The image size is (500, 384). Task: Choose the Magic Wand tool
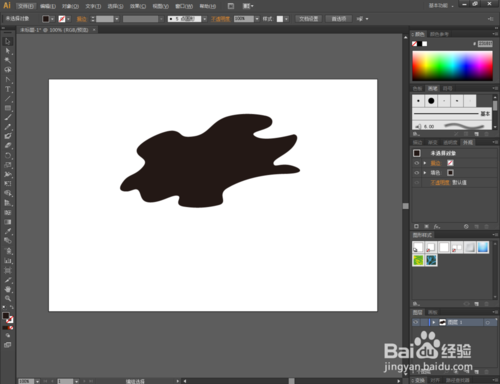click(8, 60)
